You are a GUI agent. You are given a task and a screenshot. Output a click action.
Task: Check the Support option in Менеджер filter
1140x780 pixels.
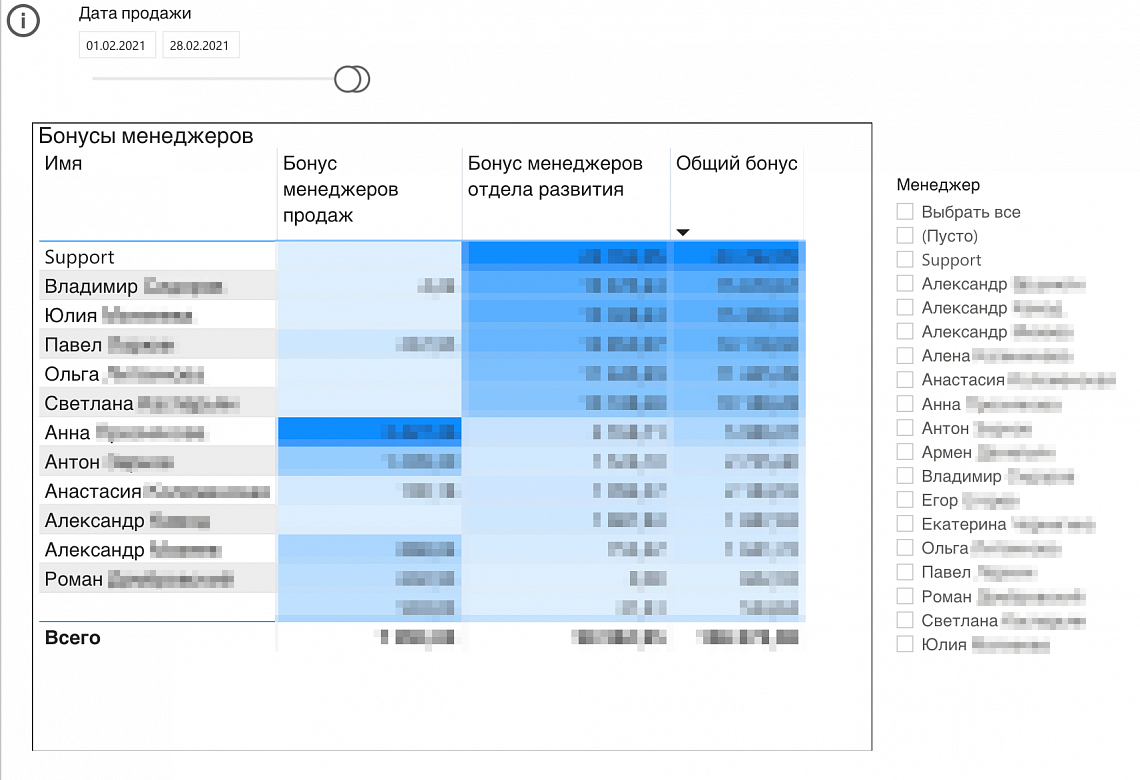coord(905,260)
